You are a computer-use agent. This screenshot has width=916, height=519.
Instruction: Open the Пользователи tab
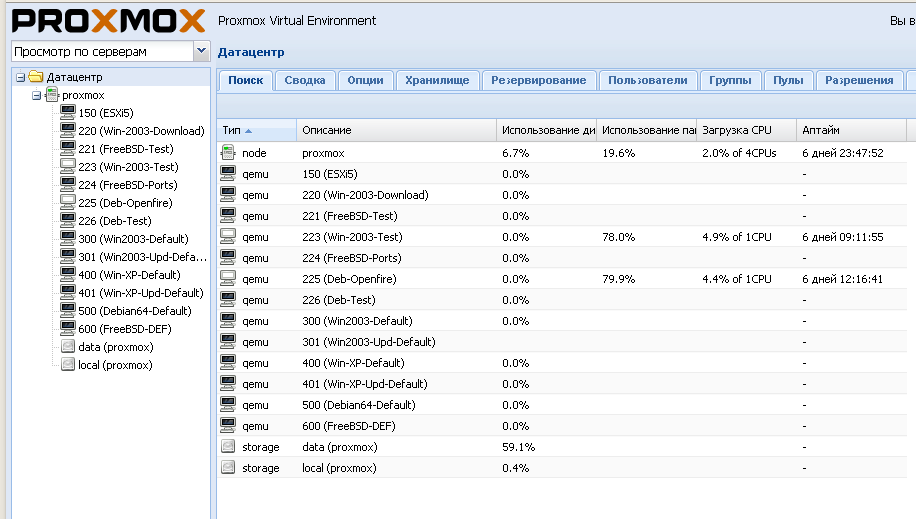pyautogui.click(x=647, y=80)
